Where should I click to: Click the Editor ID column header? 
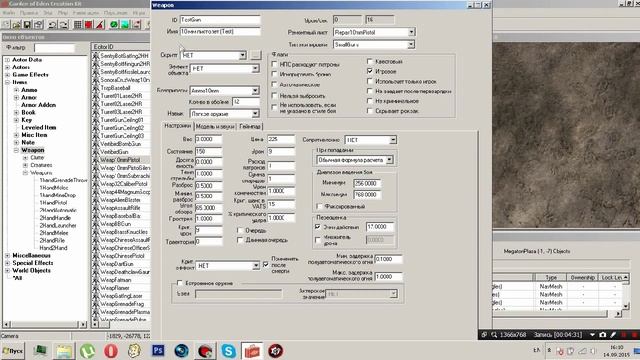click(120, 47)
